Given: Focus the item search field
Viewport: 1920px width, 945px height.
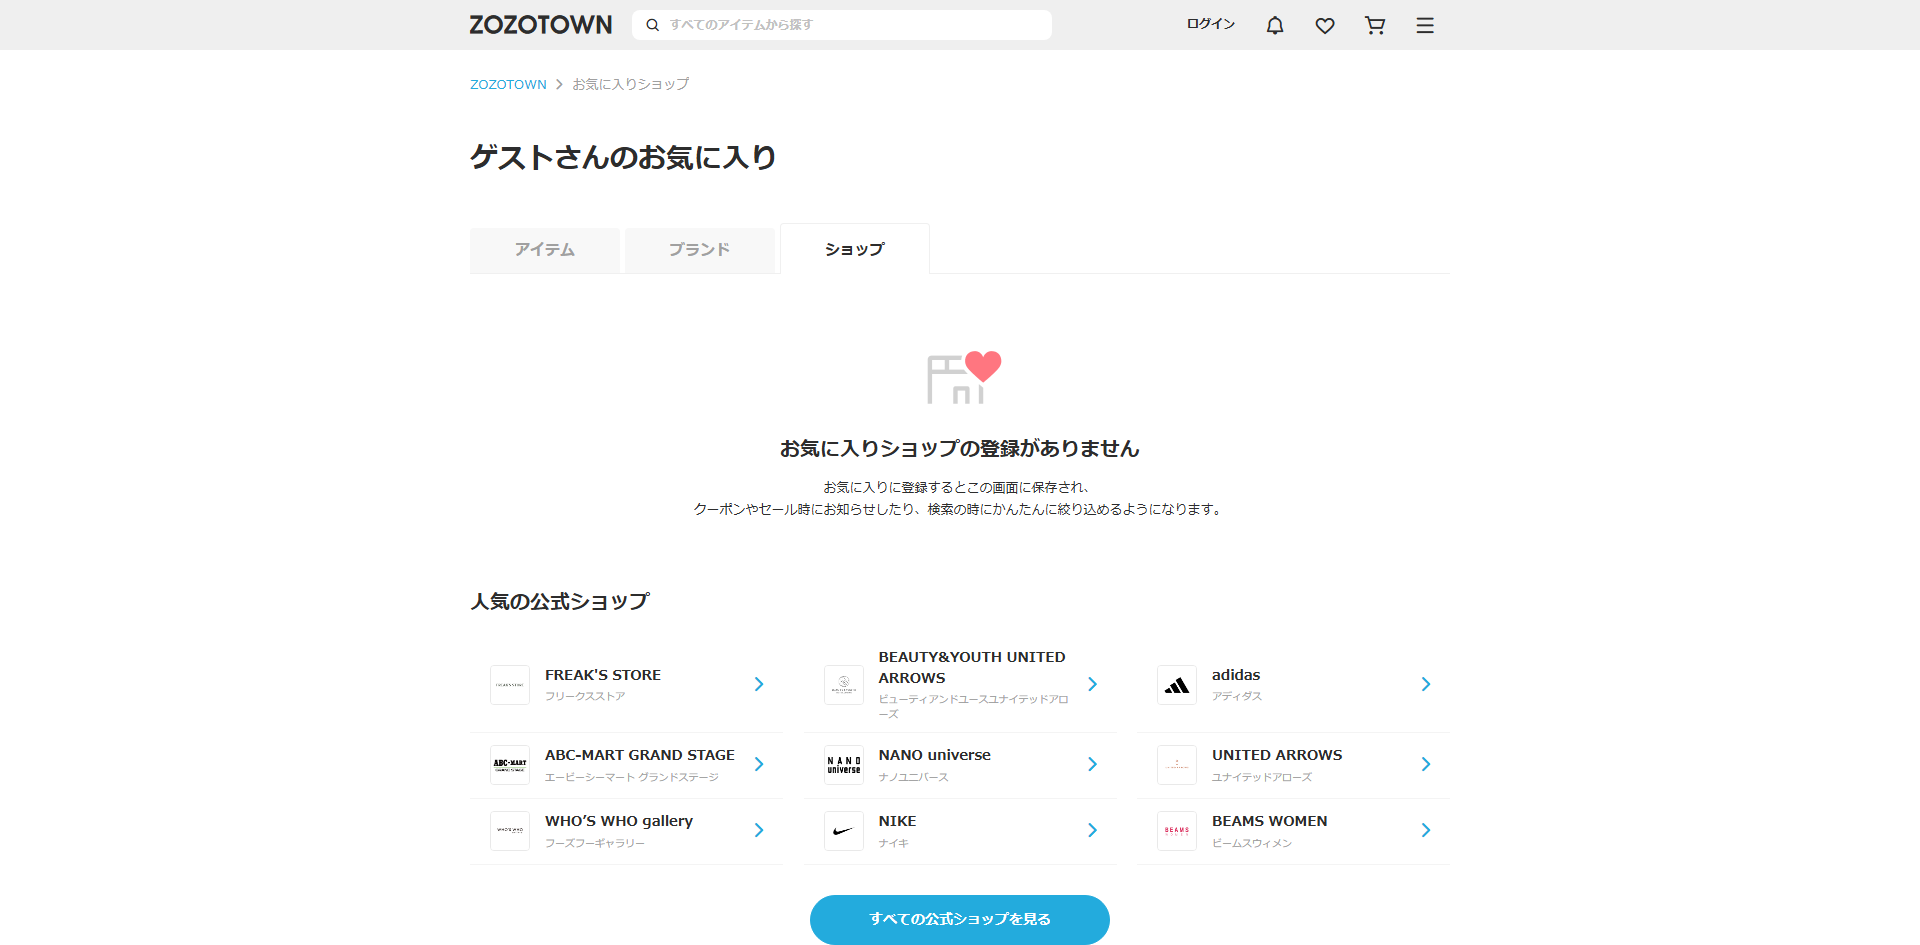Looking at the screenshot, I should coord(842,25).
